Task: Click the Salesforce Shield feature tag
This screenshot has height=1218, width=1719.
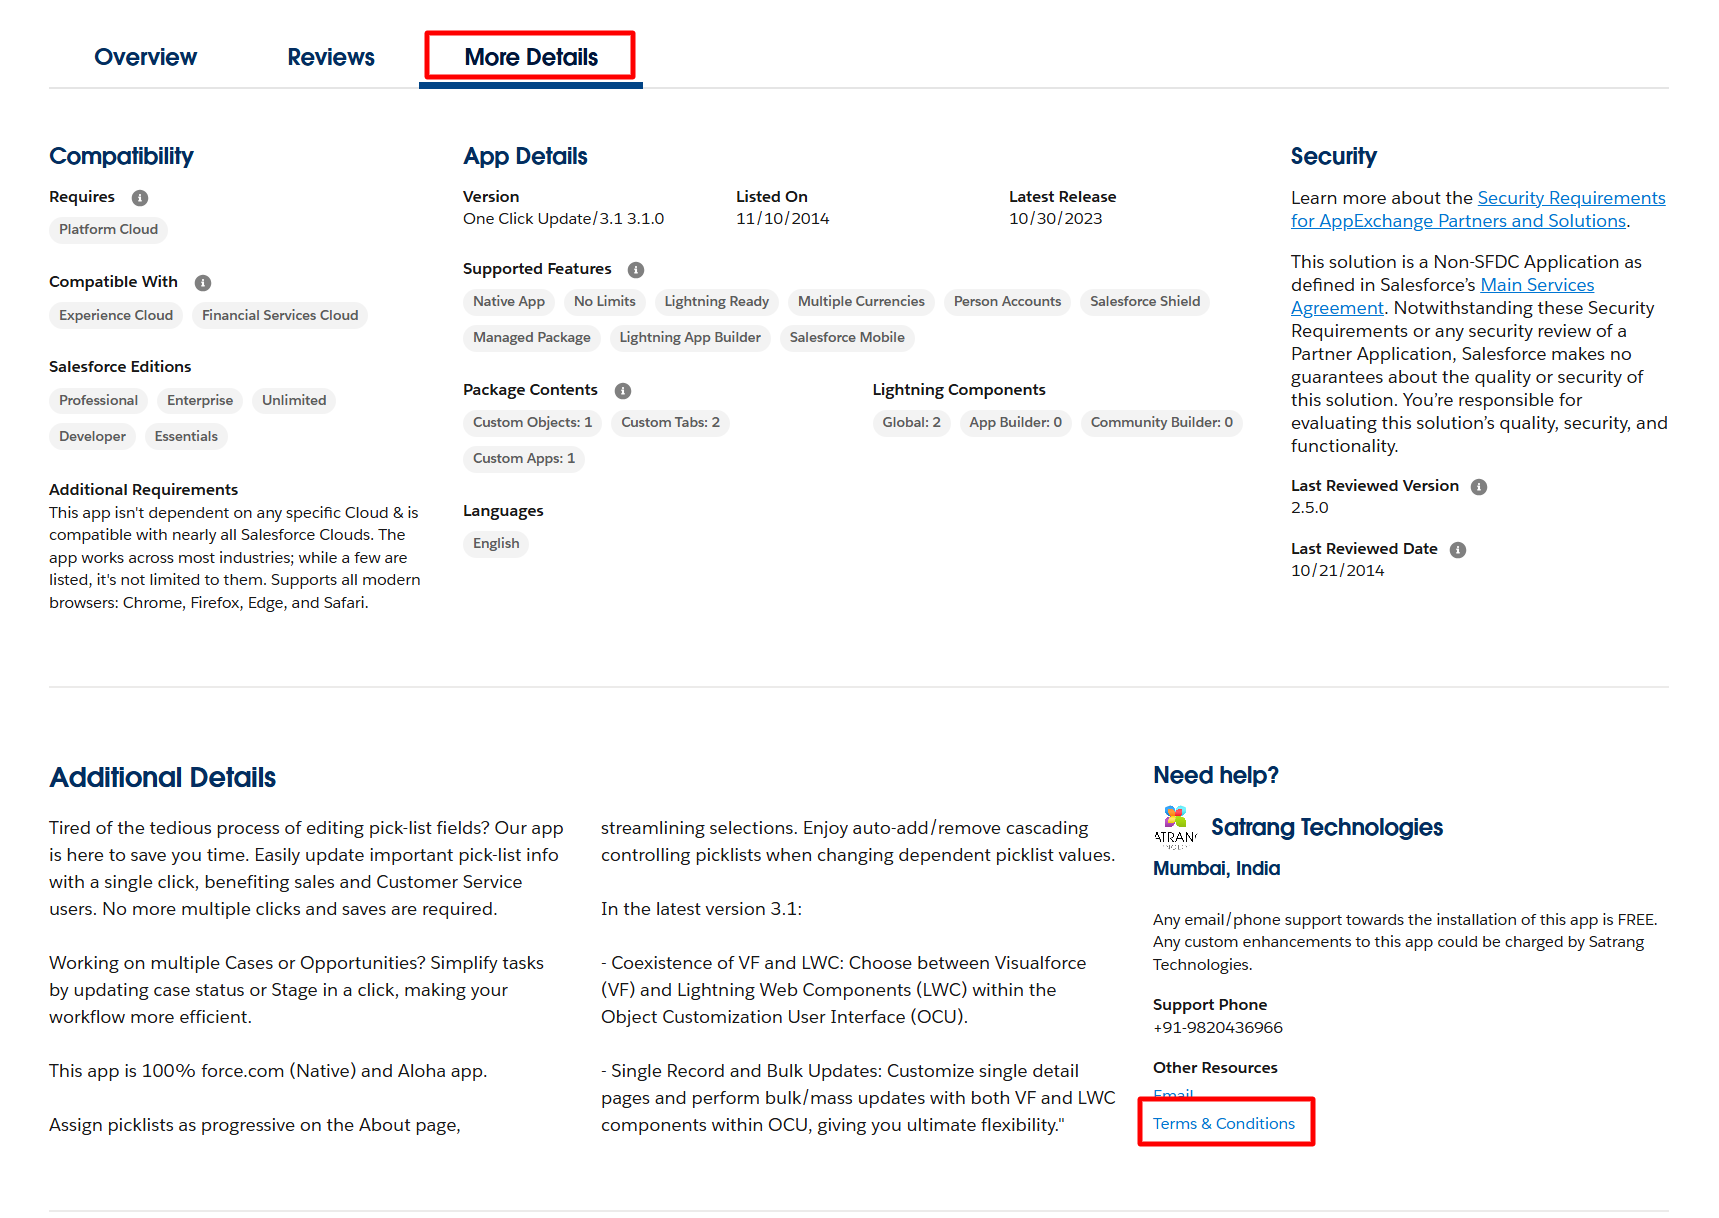Action: (1145, 301)
